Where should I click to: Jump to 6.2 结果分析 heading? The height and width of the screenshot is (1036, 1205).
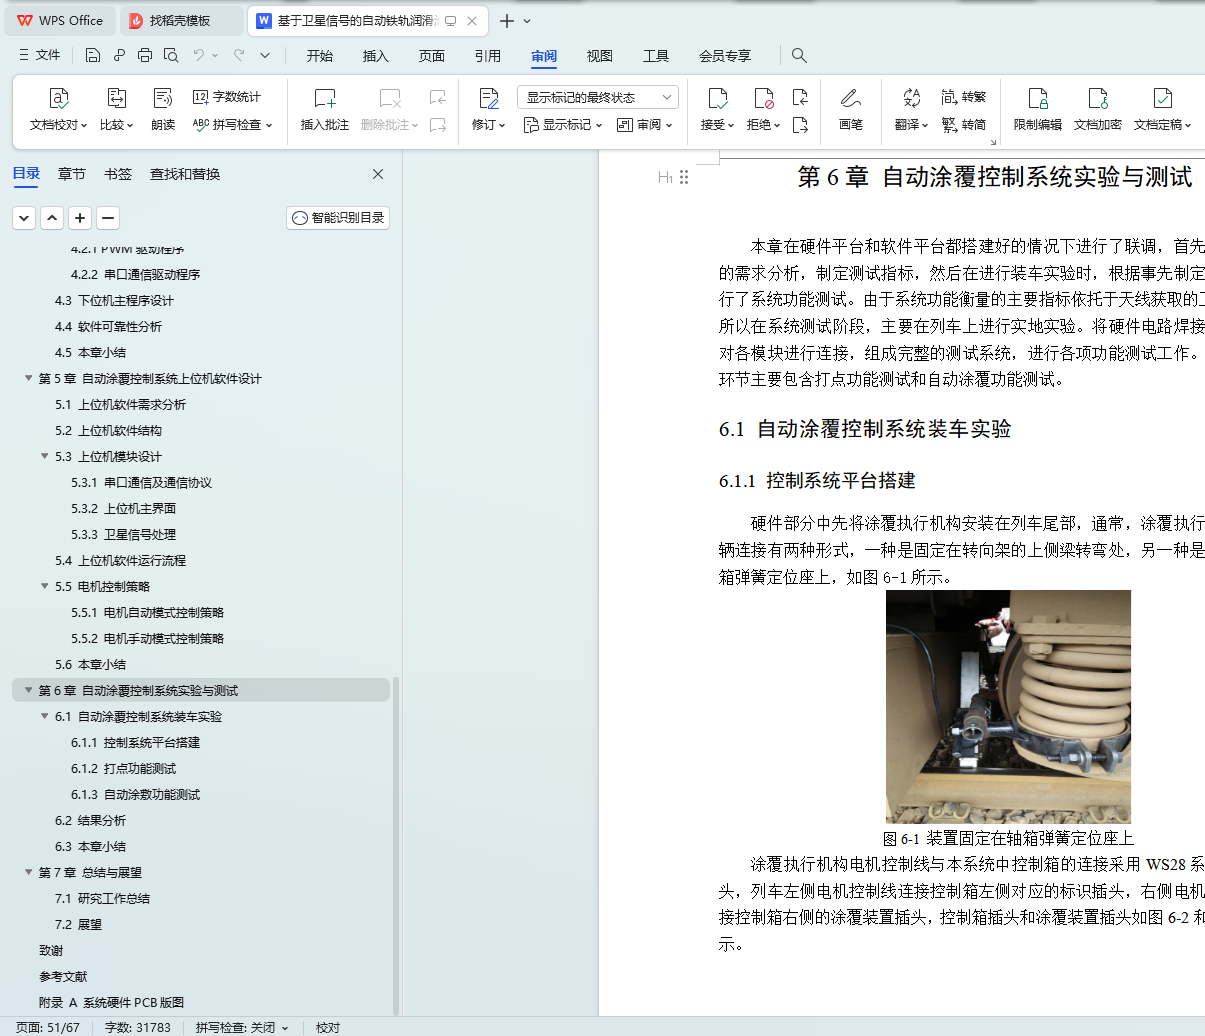click(x=90, y=821)
